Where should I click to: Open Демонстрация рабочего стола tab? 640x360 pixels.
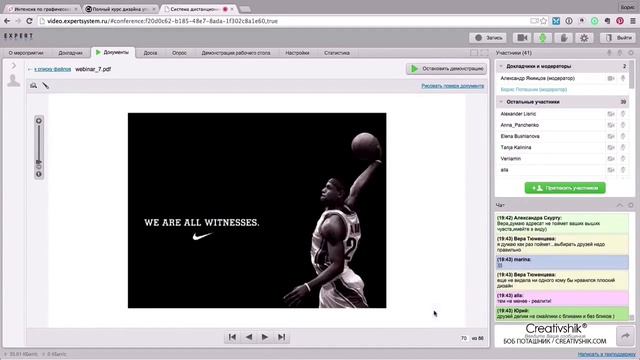tap(236, 53)
